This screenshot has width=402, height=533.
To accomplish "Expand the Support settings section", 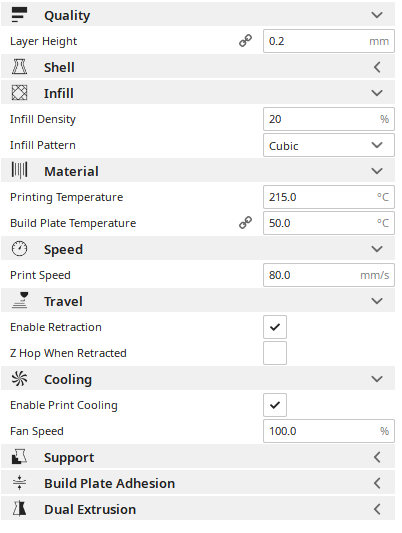I will tap(198, 457).
